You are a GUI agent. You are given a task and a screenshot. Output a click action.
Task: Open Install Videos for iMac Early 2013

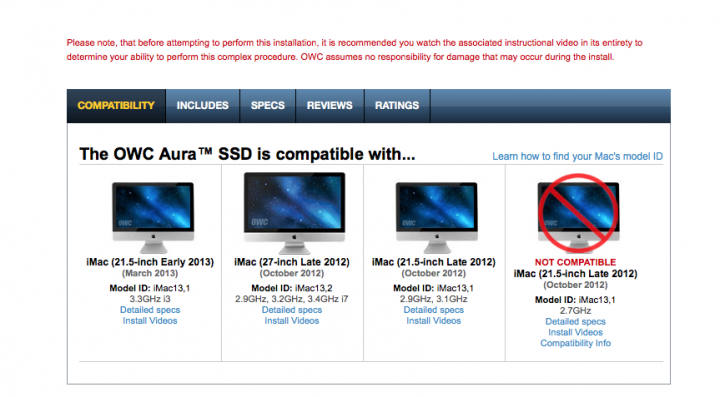pyautogui.click(x=150, y=321)
